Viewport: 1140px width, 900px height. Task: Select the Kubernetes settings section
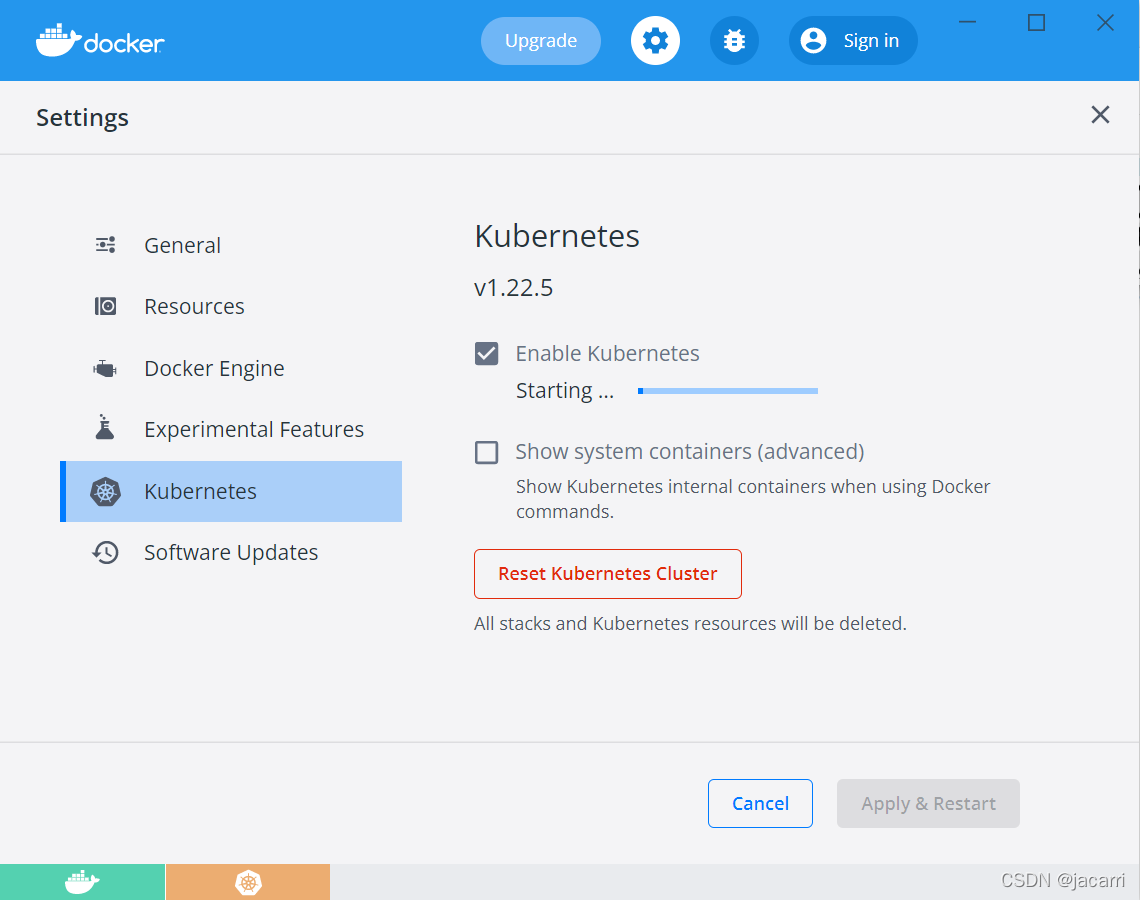coord(231,491)
